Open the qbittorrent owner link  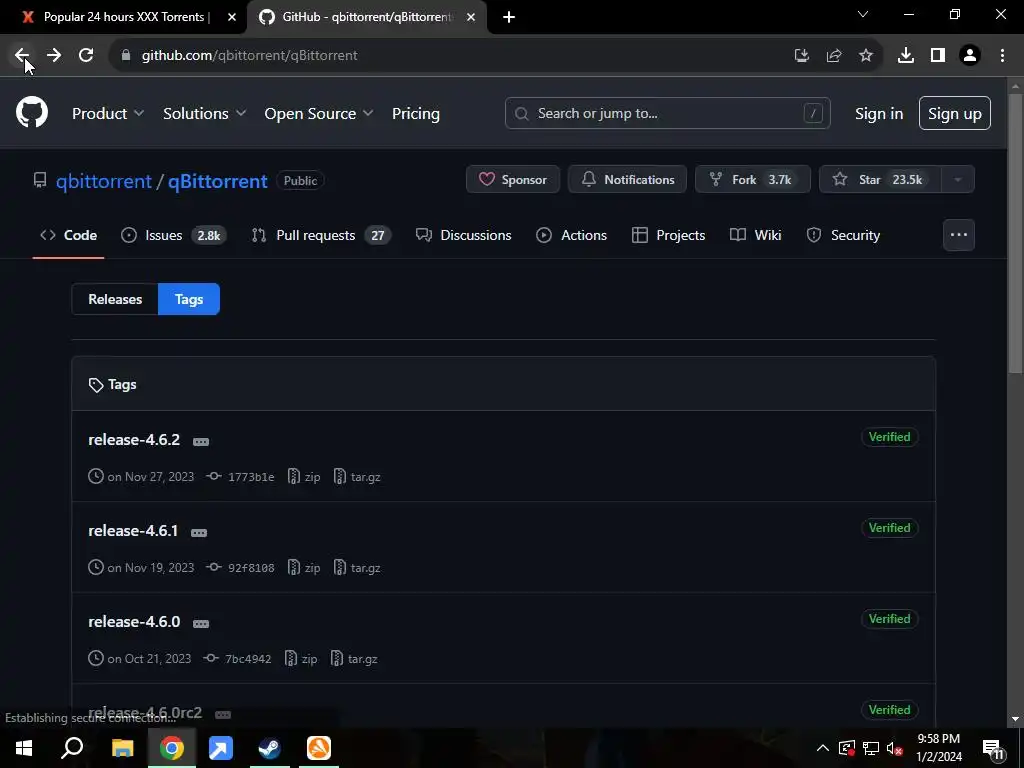pyautogui.click(x=103, y=181)
